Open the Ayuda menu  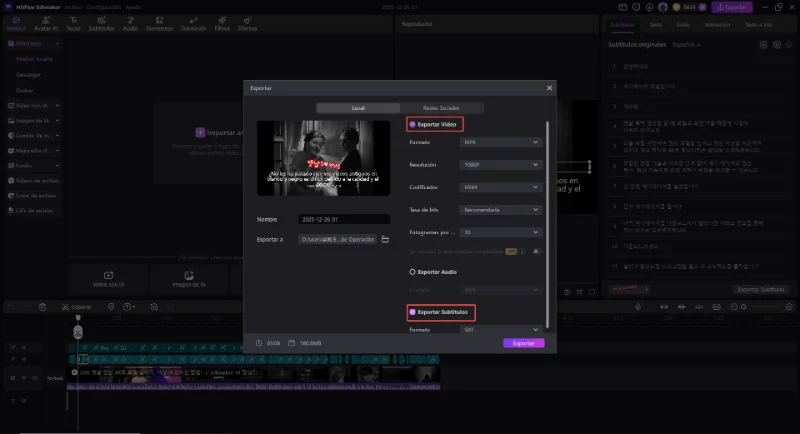(133, 7)
